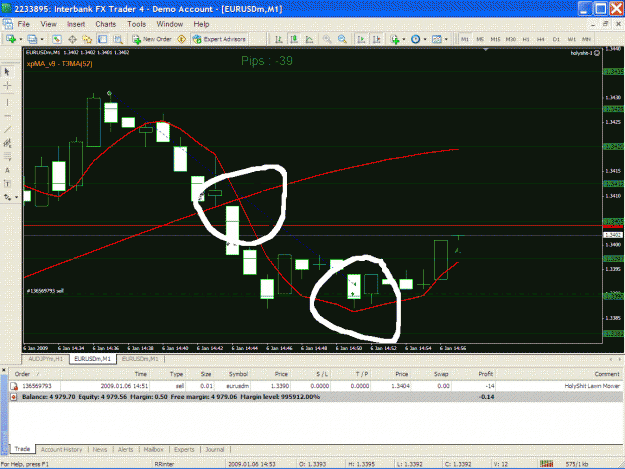Image resolution: width=625 pixels, height=469 pixels.
Task: Select the Text Label tool (T)
Action: tap(7, 184)
